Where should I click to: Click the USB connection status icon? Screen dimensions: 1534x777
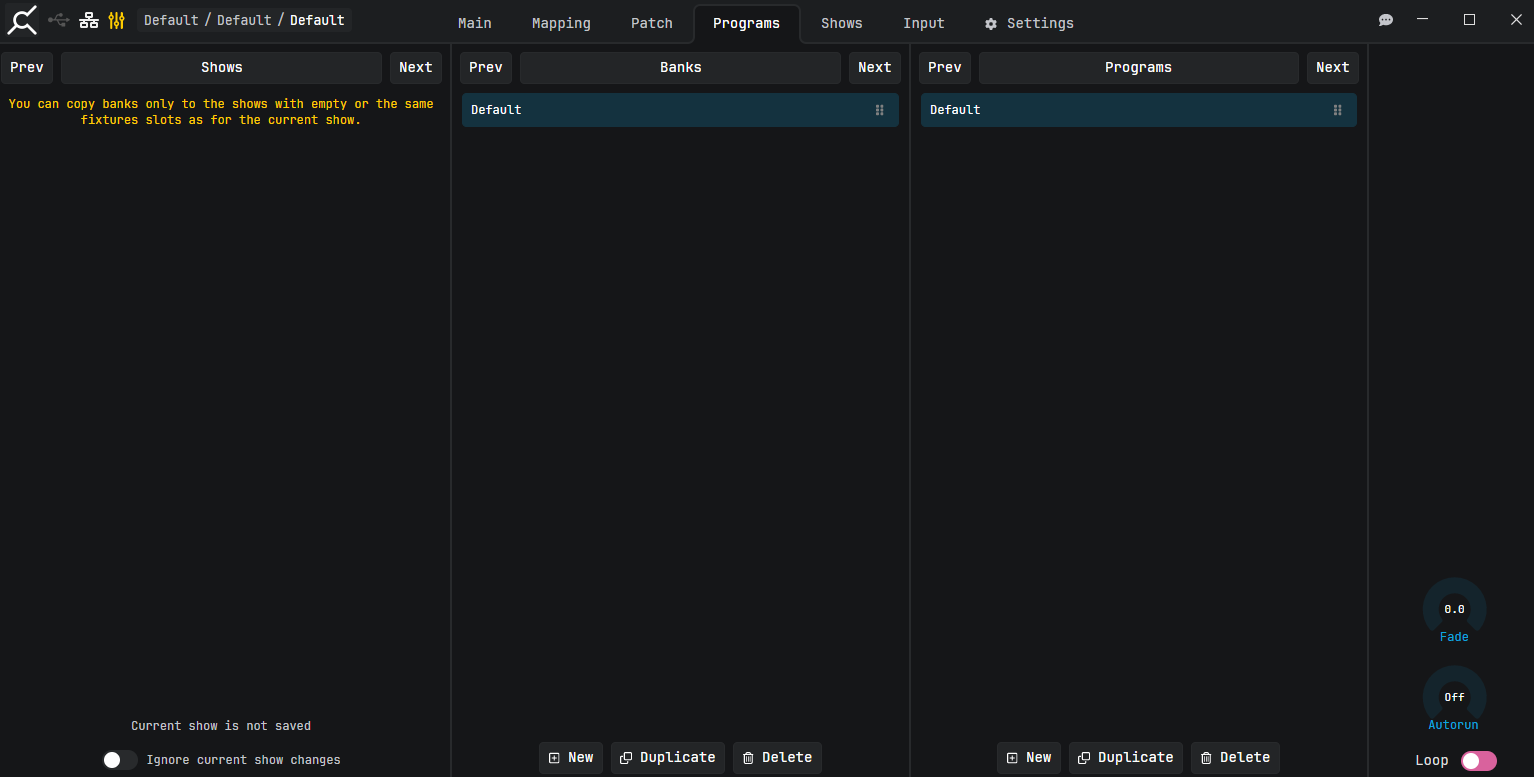[x=59, y=20]
